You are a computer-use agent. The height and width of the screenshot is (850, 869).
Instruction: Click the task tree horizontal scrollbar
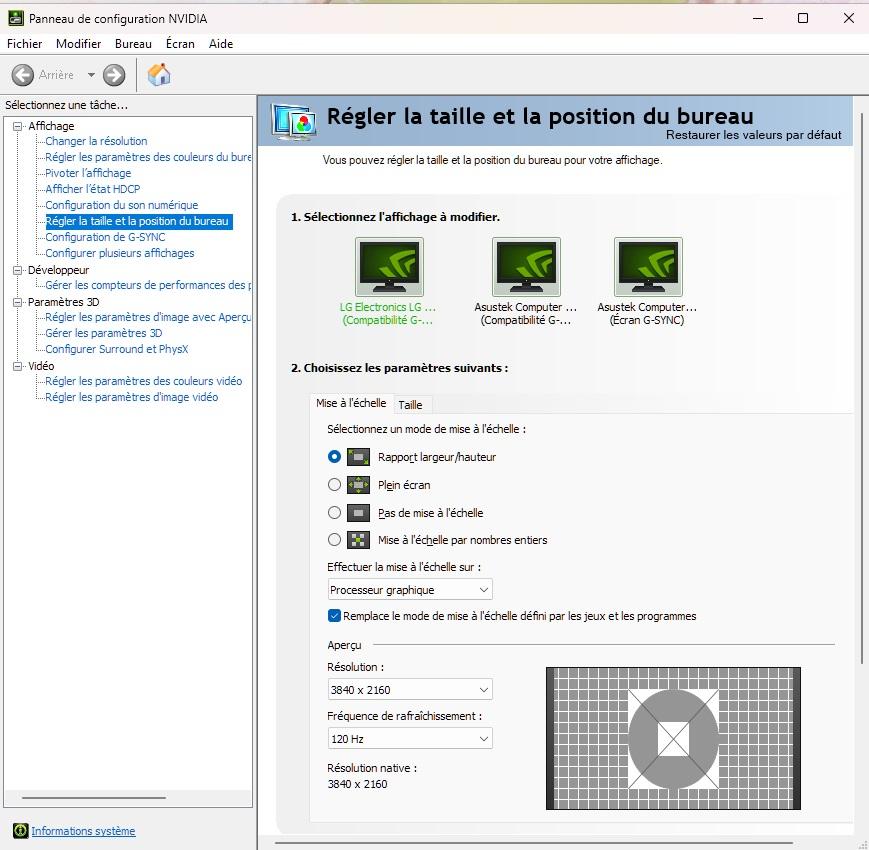(x=94, y=798)
